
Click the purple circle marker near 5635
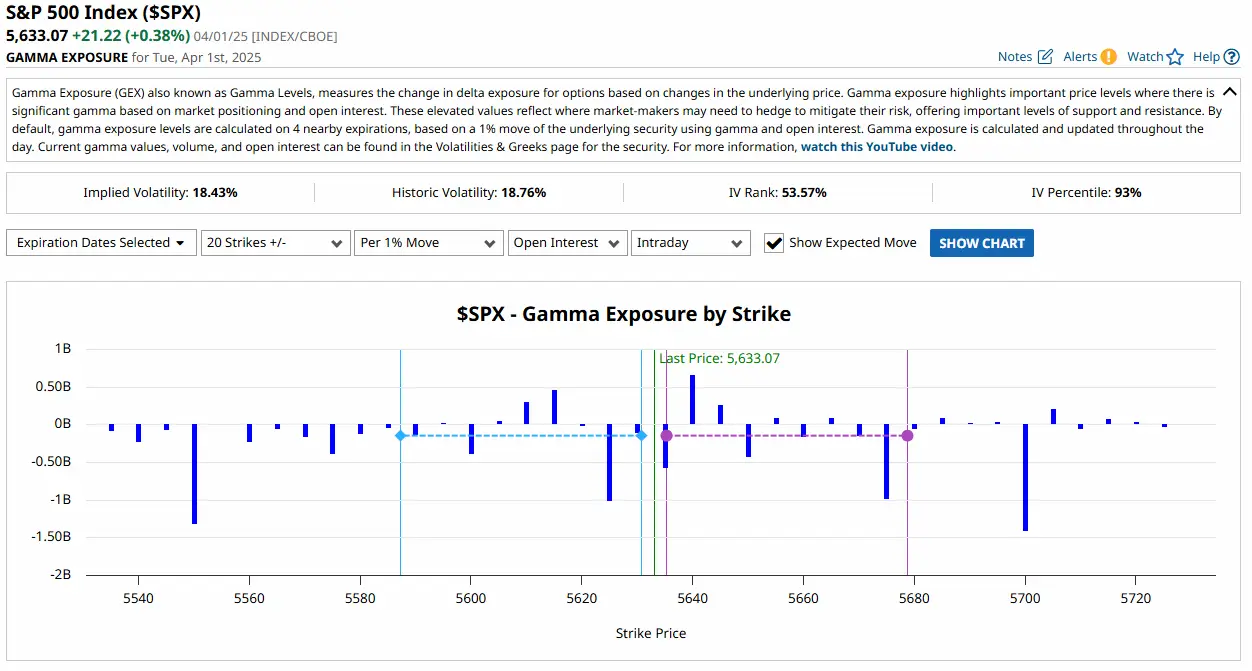pos(666,436)
